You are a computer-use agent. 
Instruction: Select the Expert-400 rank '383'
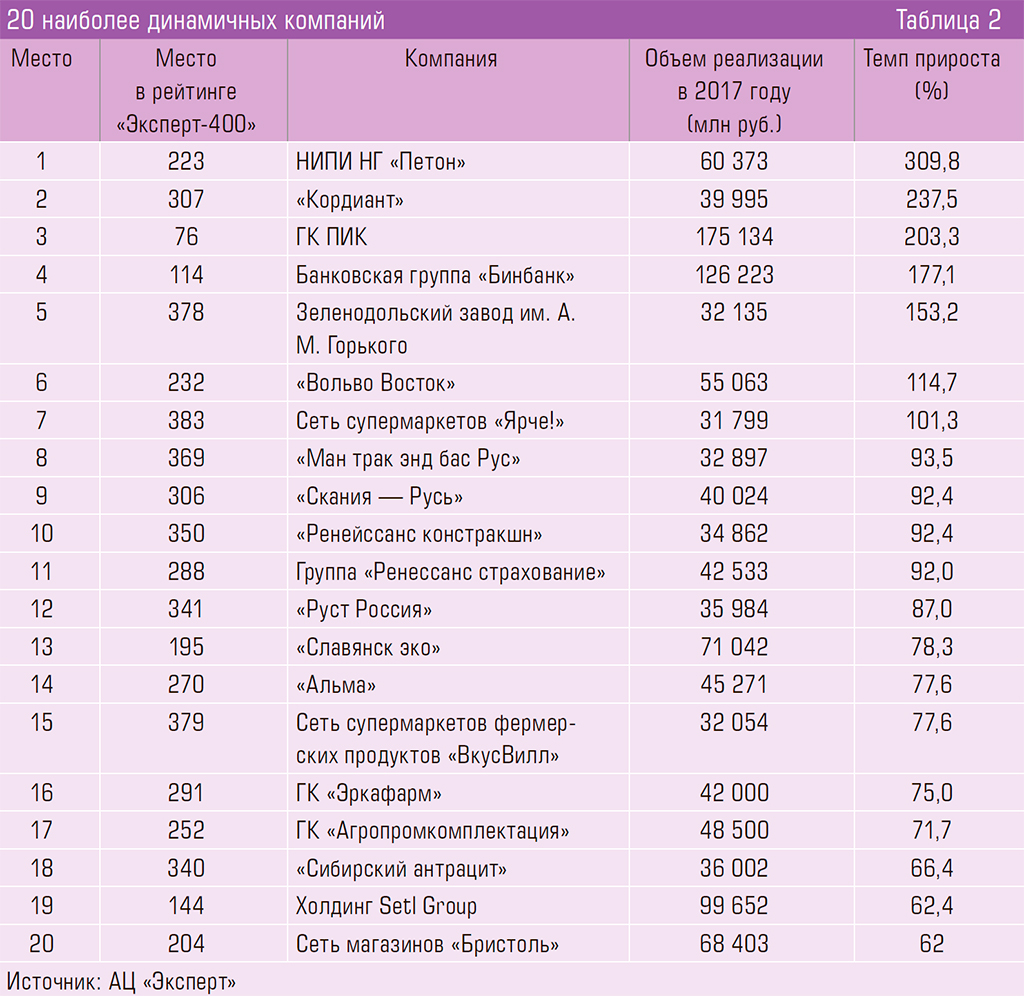(x=186, y=421)
